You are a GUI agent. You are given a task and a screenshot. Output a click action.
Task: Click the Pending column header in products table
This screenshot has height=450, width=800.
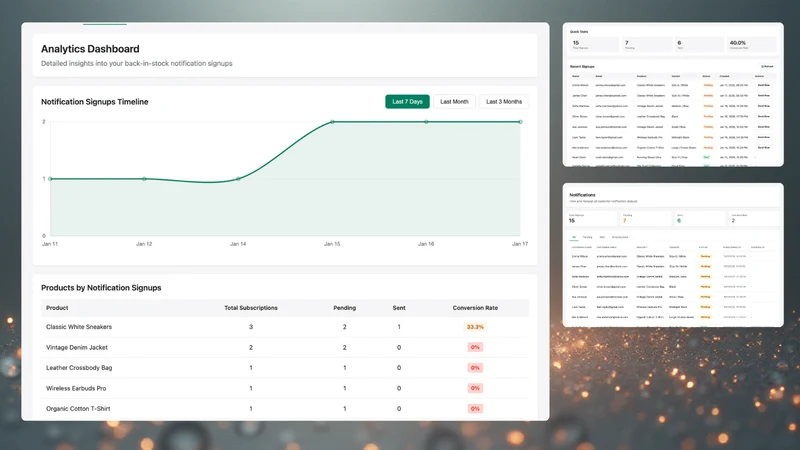344,308
